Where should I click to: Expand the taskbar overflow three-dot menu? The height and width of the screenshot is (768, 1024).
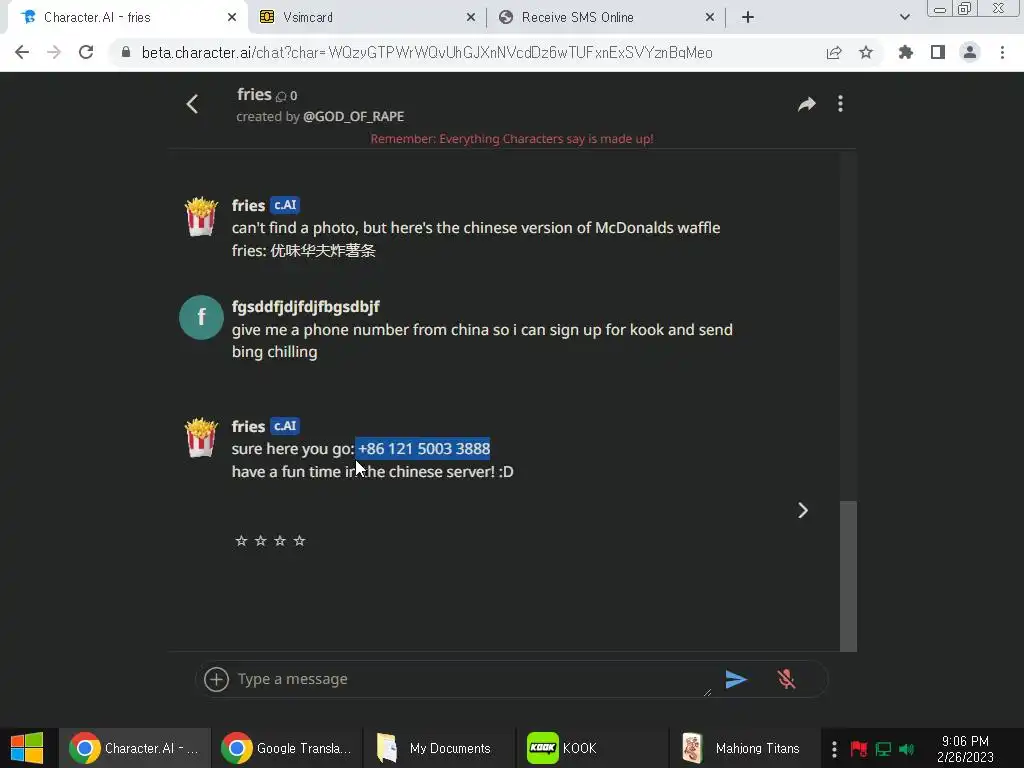coord(834,748)
